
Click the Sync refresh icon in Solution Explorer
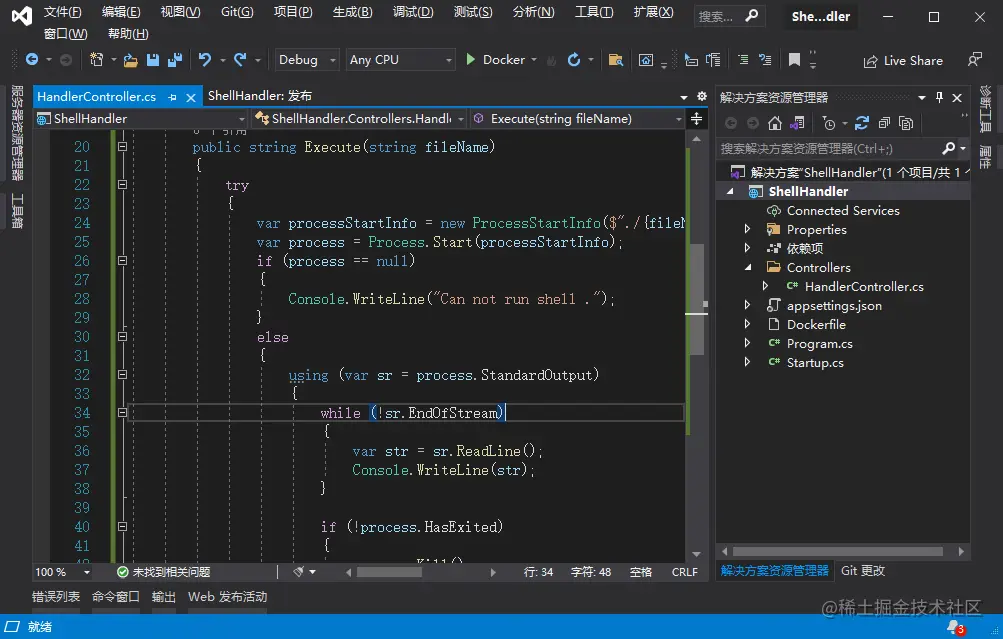861,124
